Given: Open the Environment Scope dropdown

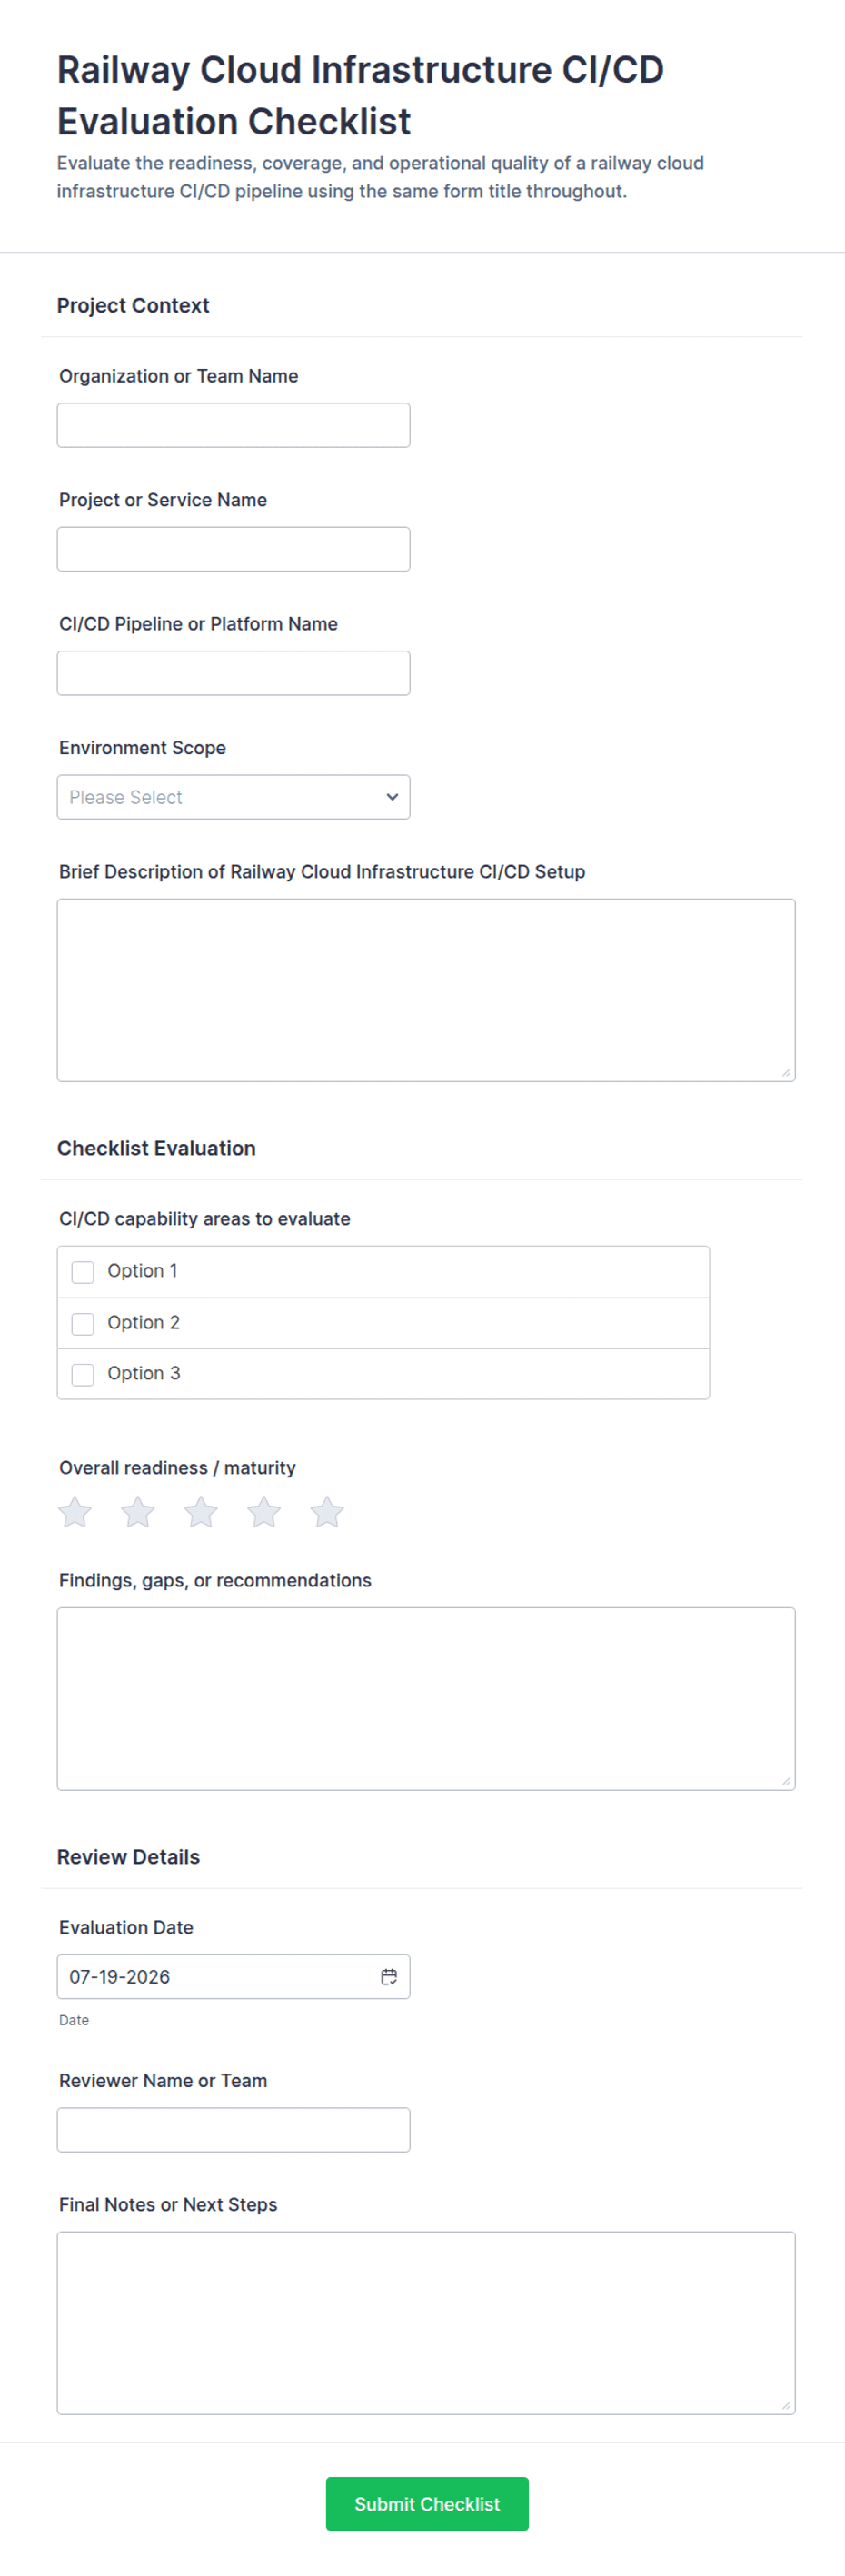Looking at the screenshot, I should [233, 797].
